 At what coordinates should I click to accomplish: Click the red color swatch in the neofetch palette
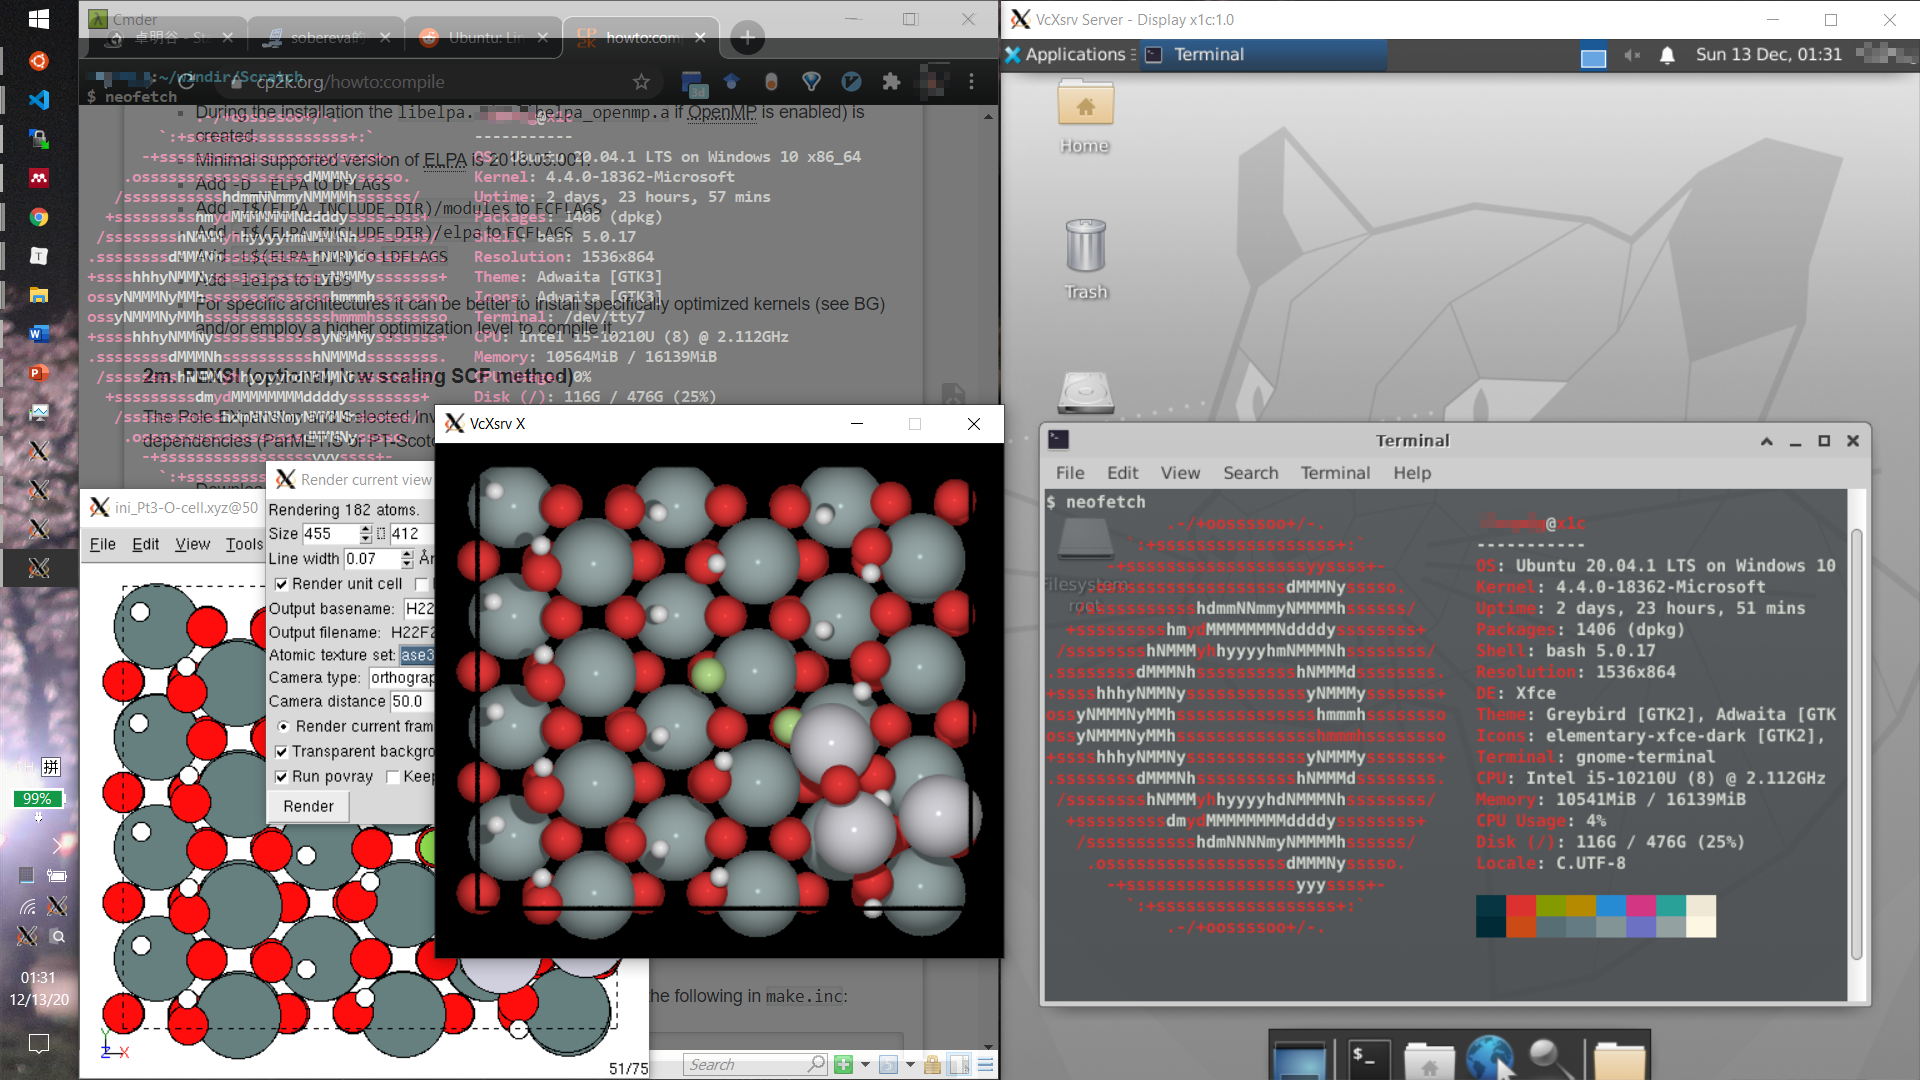click(x=1520, y=906)
